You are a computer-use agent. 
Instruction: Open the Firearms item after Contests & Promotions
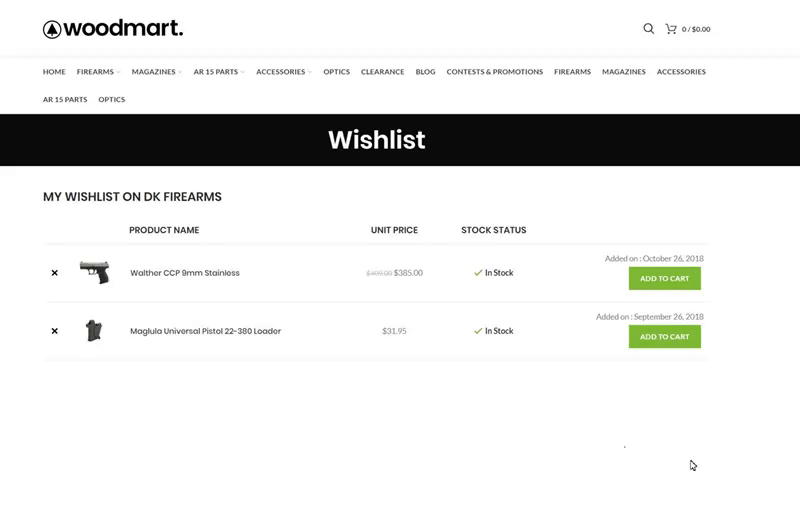pyautogui.click(x=572, y=72)
